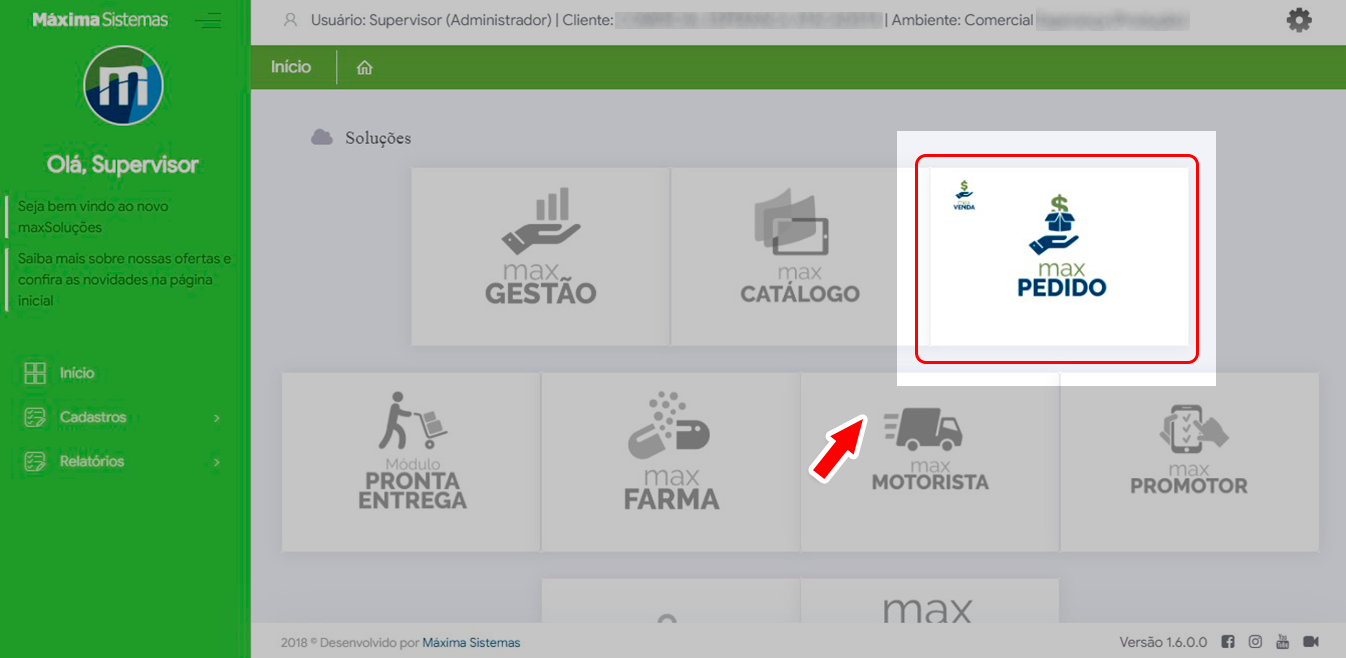Click the 'Seja bem vindo ao novo maxSoluções' message
Image resolution: width=1346 pixels, height=658 pixels.
(x=93, y=217)
